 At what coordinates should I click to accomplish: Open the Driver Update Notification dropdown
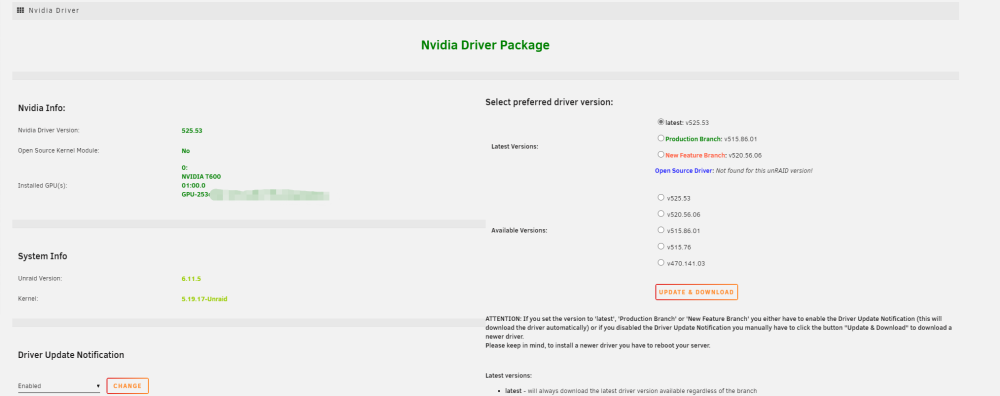click(59, 386)
